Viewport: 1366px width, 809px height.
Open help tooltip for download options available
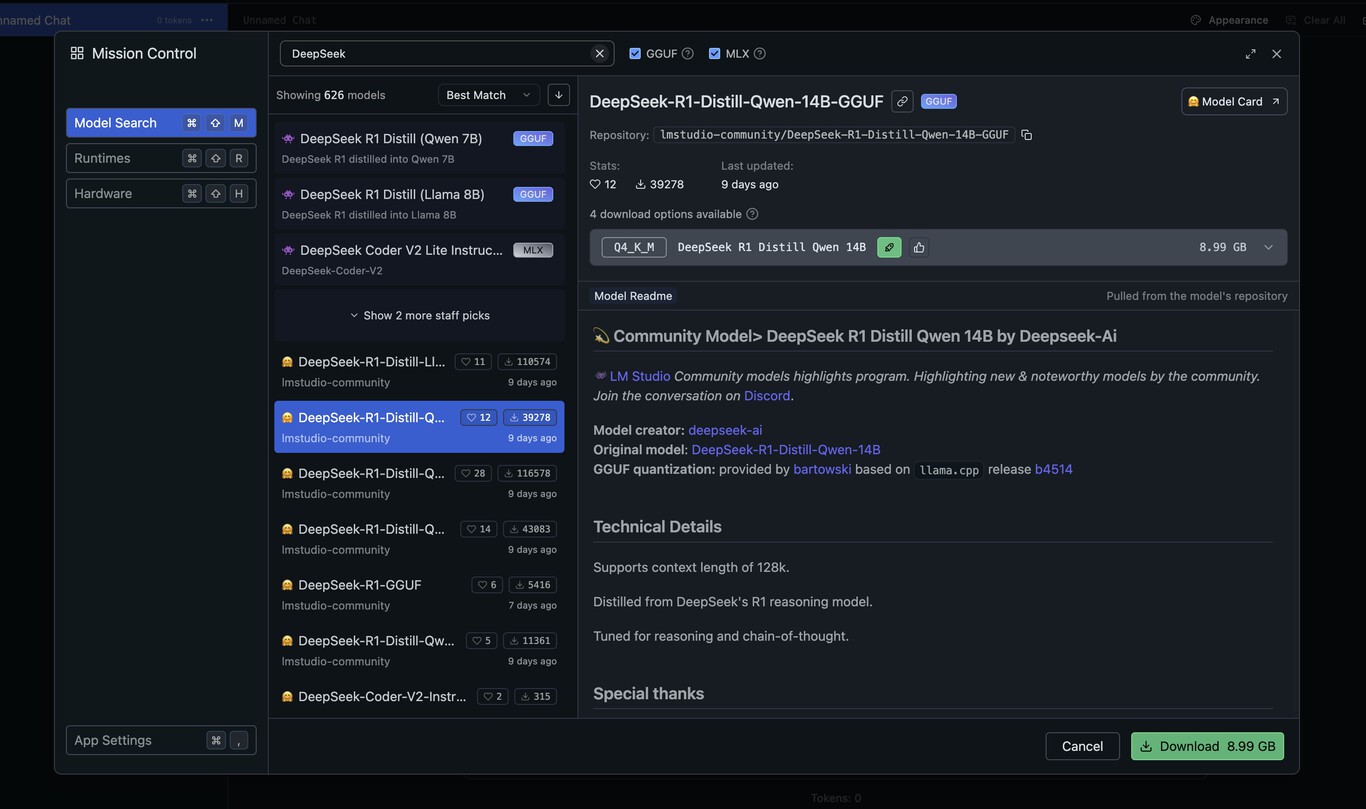751,213
